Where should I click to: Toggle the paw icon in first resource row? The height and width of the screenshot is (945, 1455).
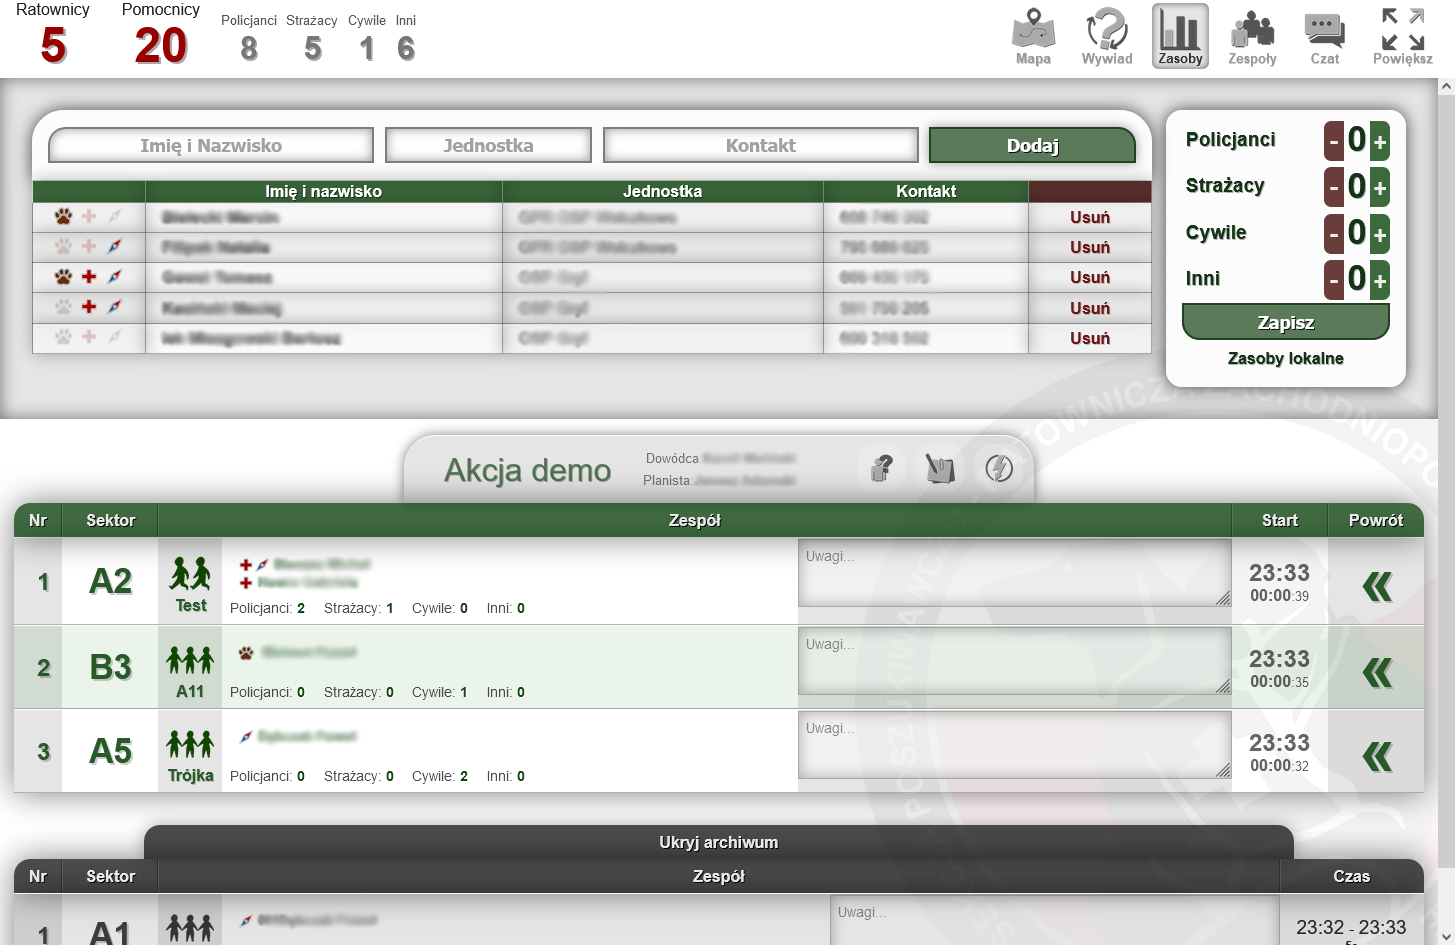(63, 216)
